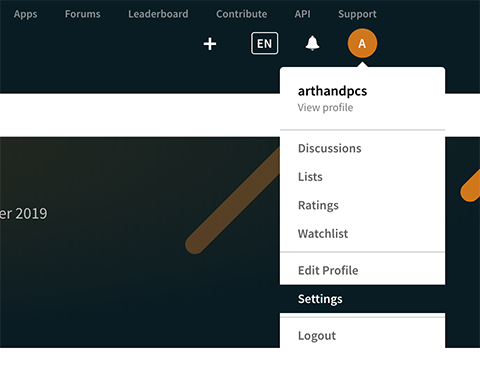Open the EN language selector
Viewport: 480px width, 370px height.
click(265, 43)
